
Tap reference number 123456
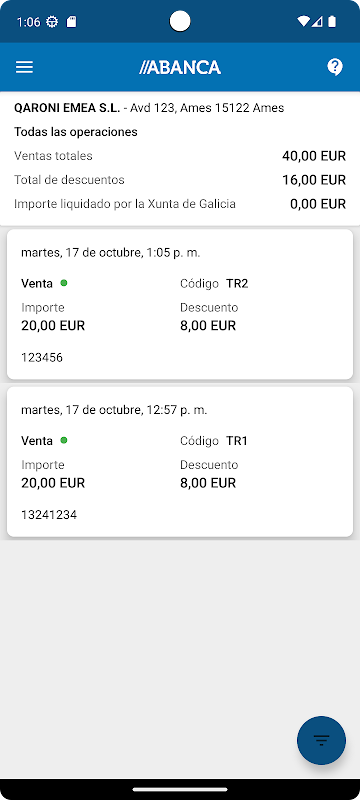[x=42, y=358]
